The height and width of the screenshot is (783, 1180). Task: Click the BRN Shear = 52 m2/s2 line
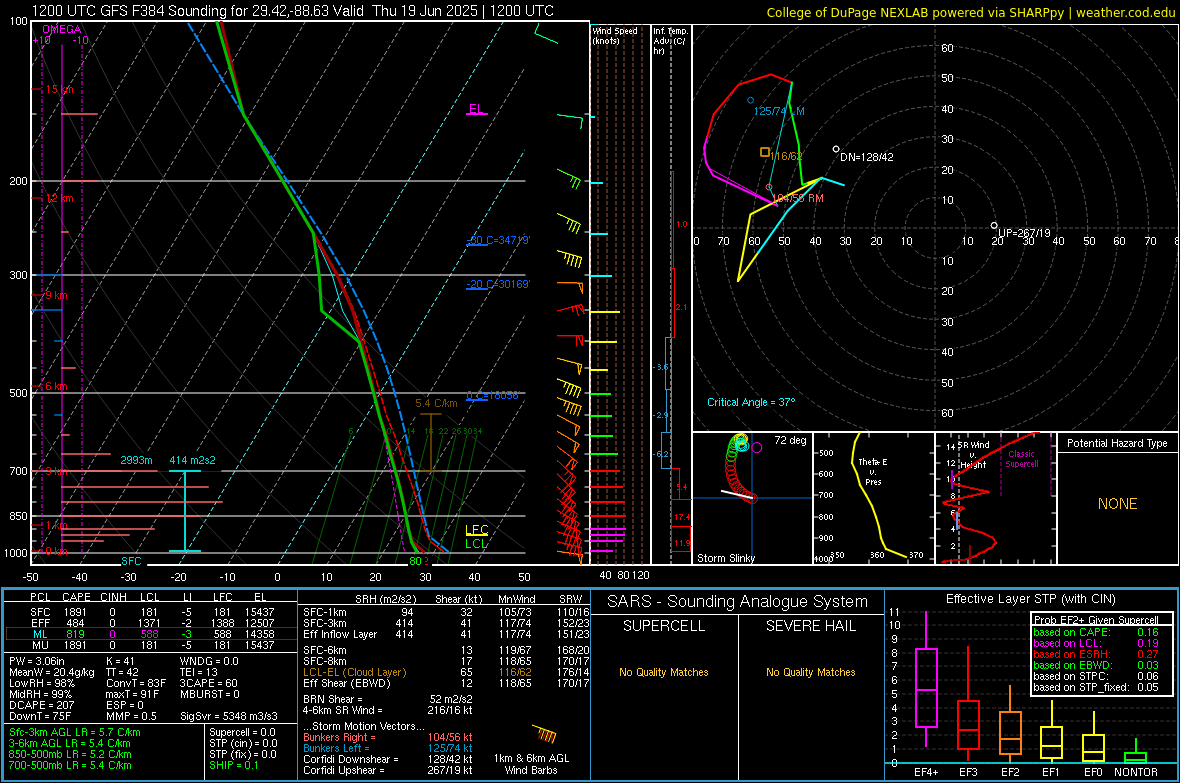388,699
